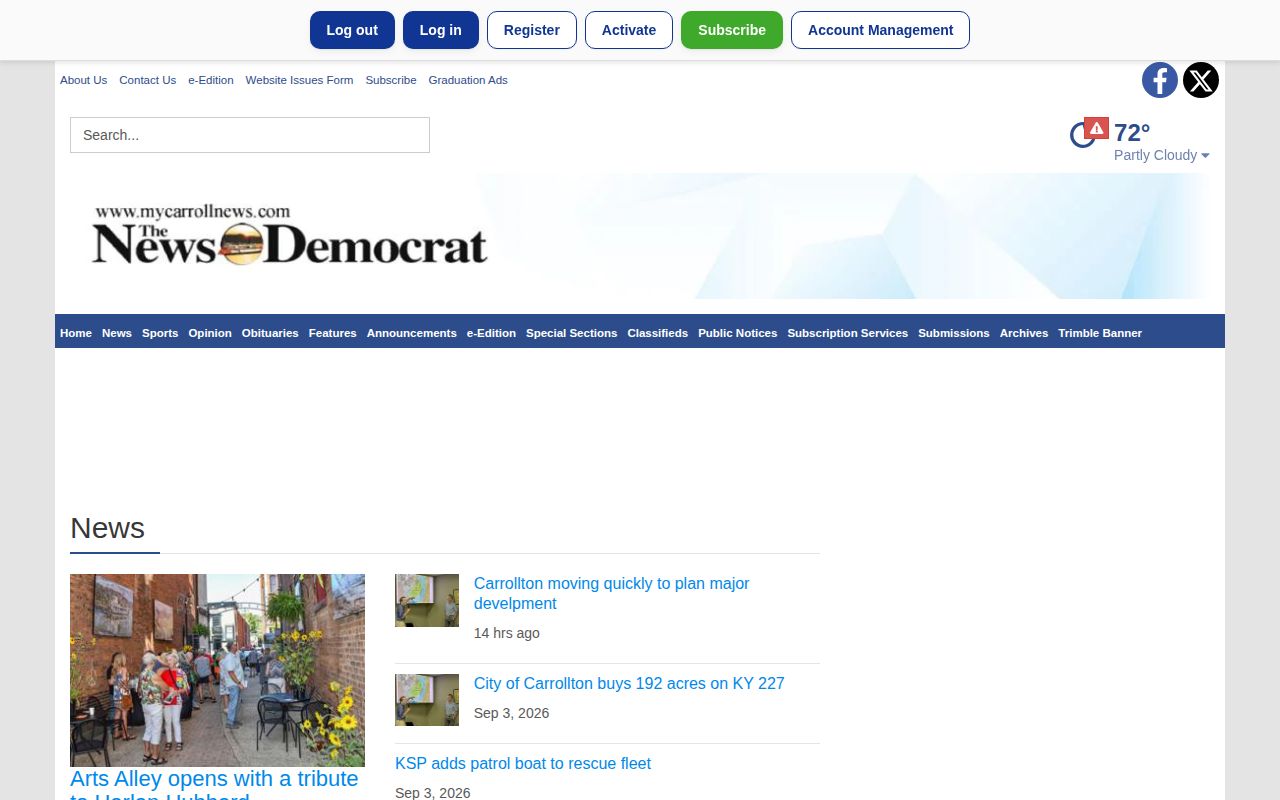Open the Public Notices menu item
Screen dimensions: 1280x800
coord(738,333)
